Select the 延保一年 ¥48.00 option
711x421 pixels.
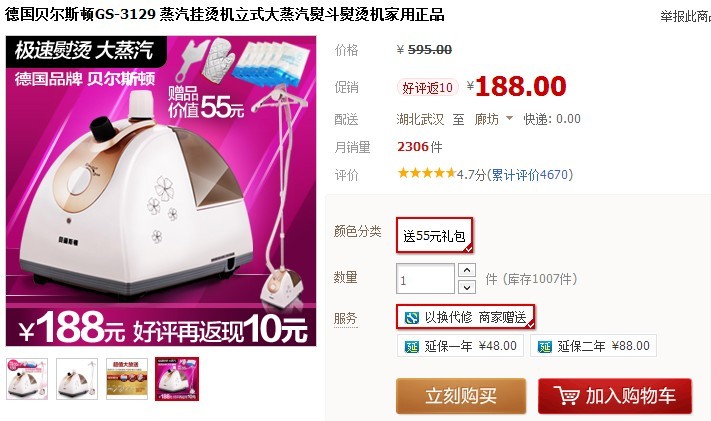click(x=460, y=346)
